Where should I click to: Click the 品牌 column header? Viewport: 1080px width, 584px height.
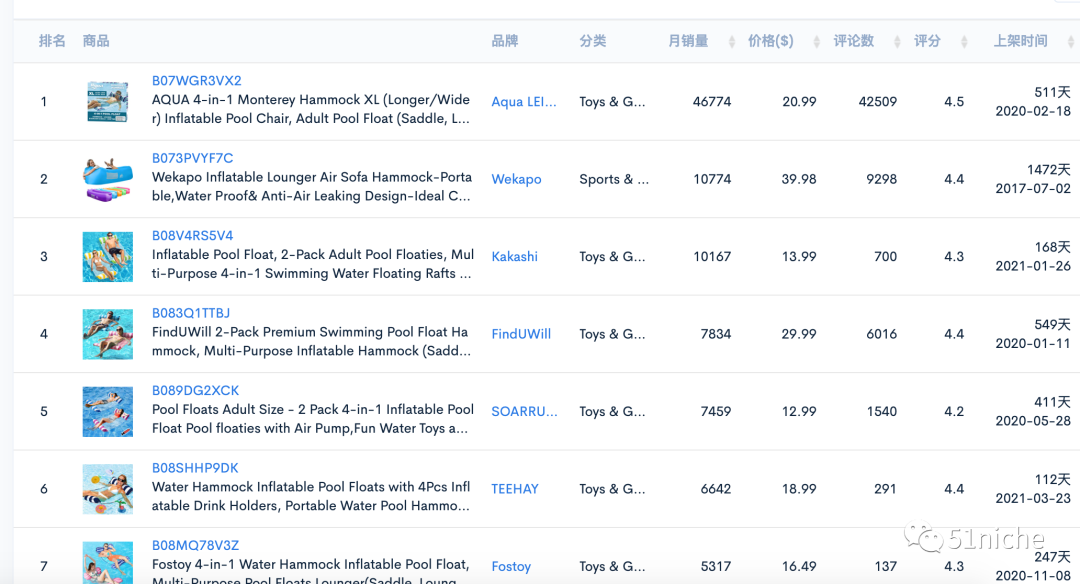pyautogui.click(x=505, y=41)
